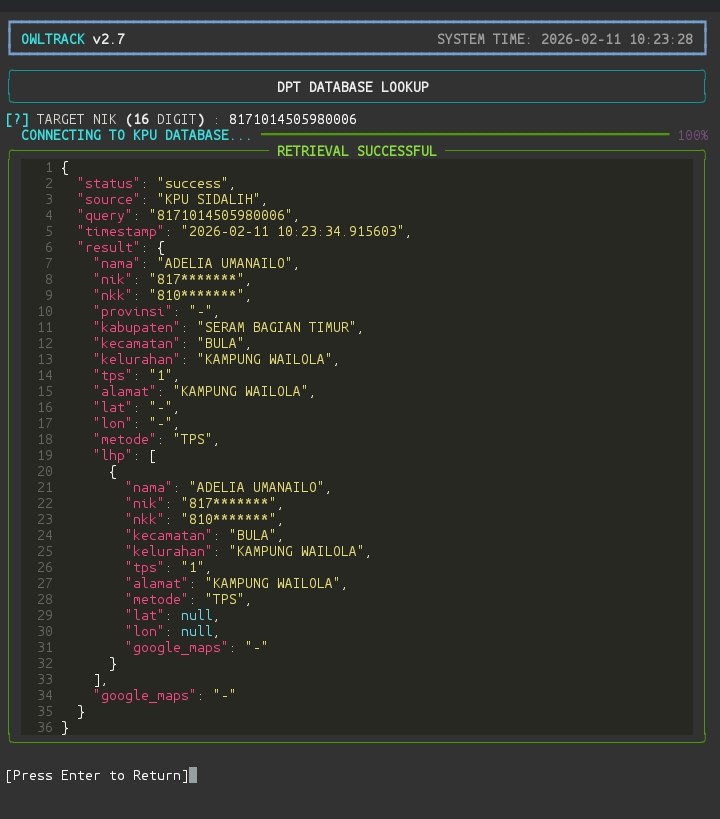Click the "kabupaten" key
The image size is (720, 819).
click(137, 327)
